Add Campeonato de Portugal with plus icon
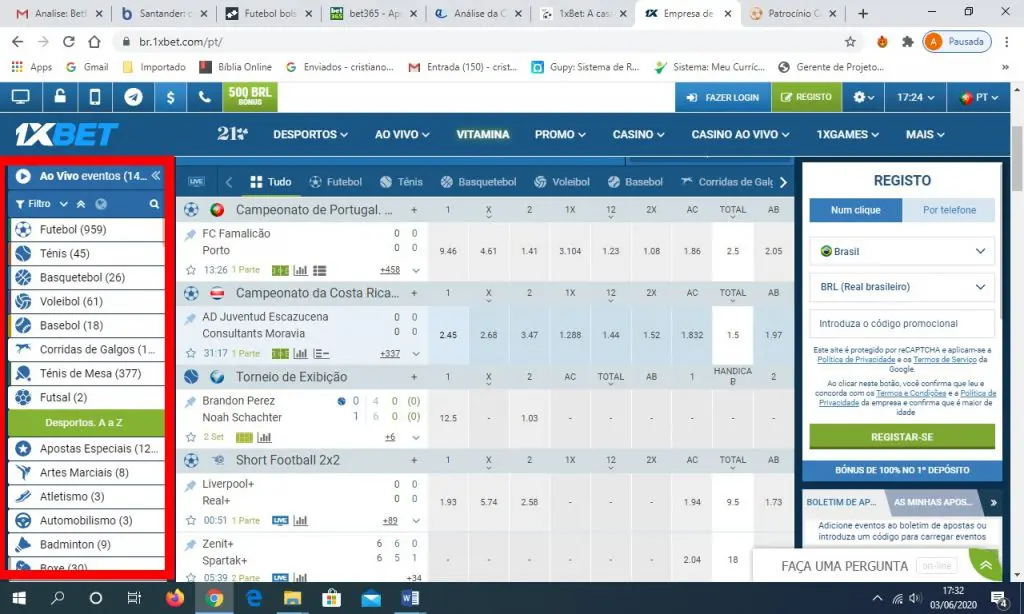1024x614 pixels. tap(414, 210)
